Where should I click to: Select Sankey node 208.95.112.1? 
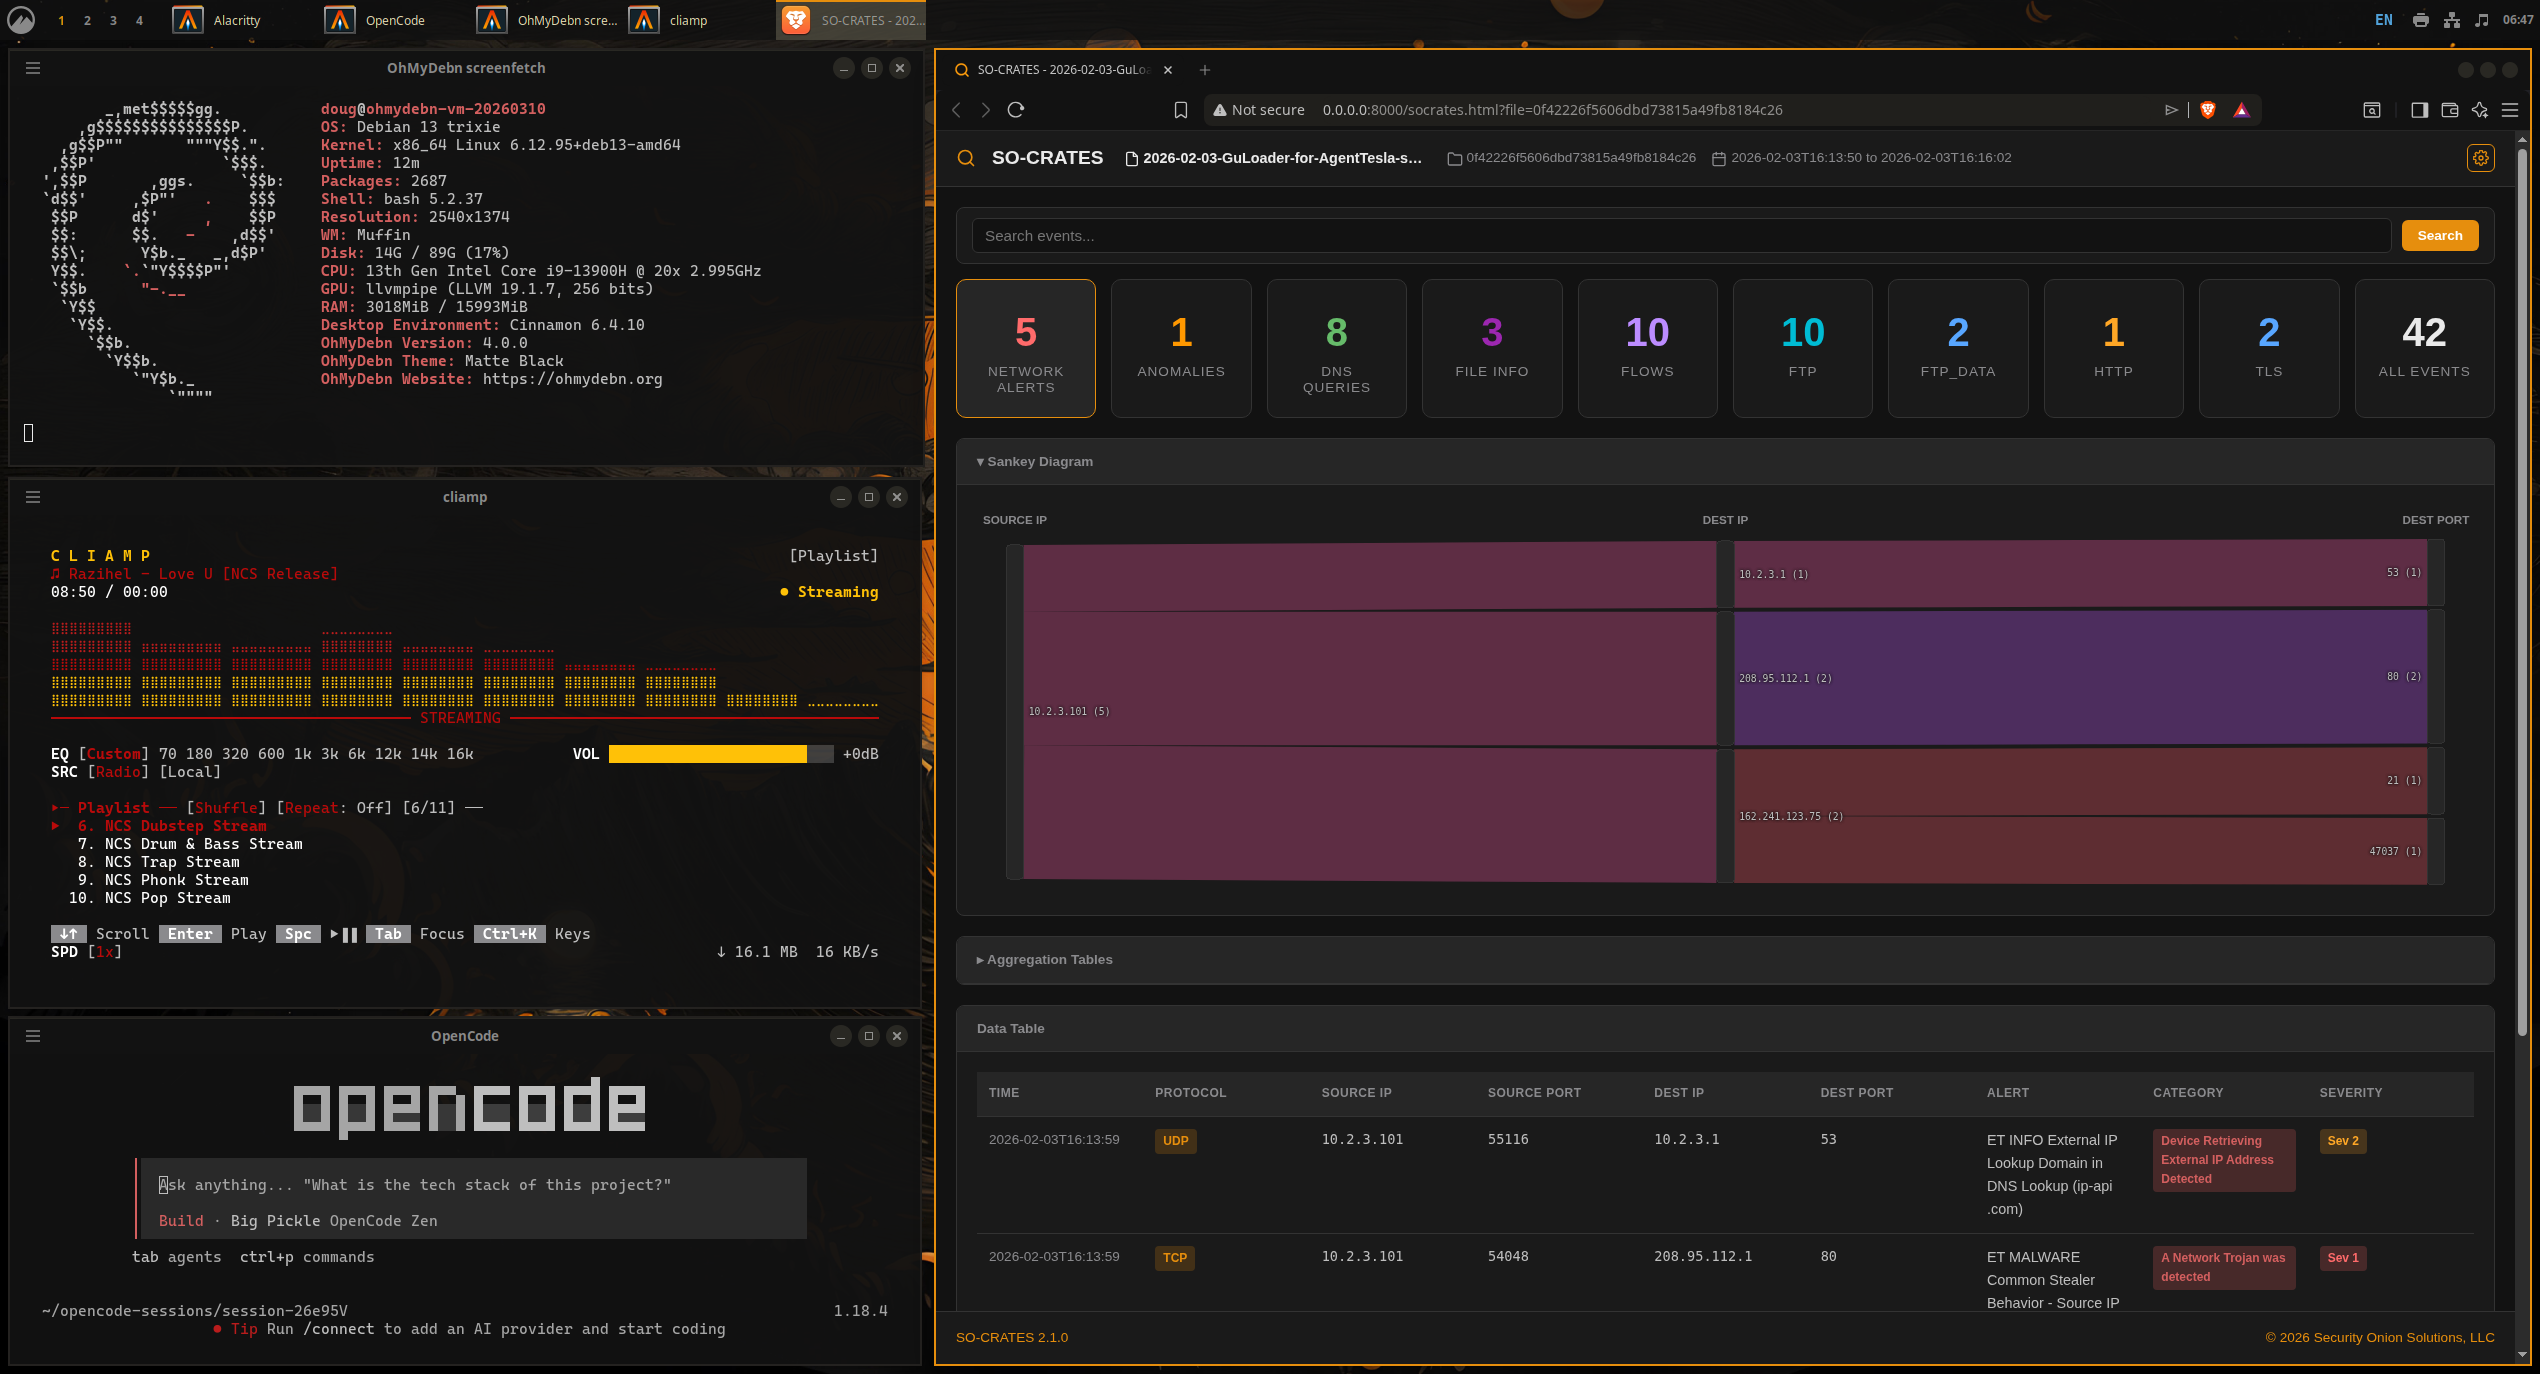[x=1725, y=678]
